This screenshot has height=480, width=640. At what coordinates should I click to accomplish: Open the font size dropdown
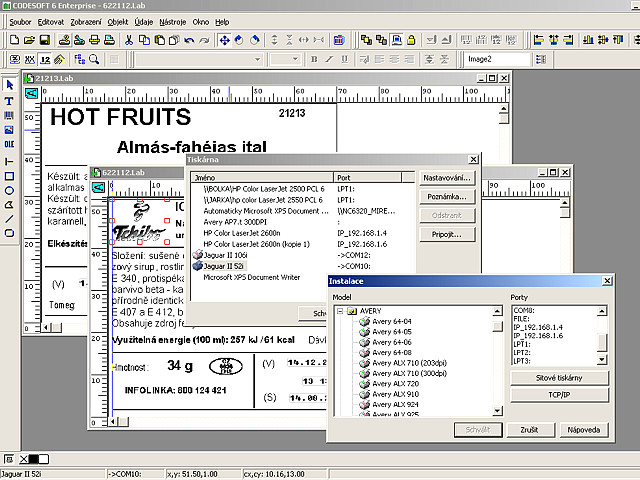tap(295, 60)
